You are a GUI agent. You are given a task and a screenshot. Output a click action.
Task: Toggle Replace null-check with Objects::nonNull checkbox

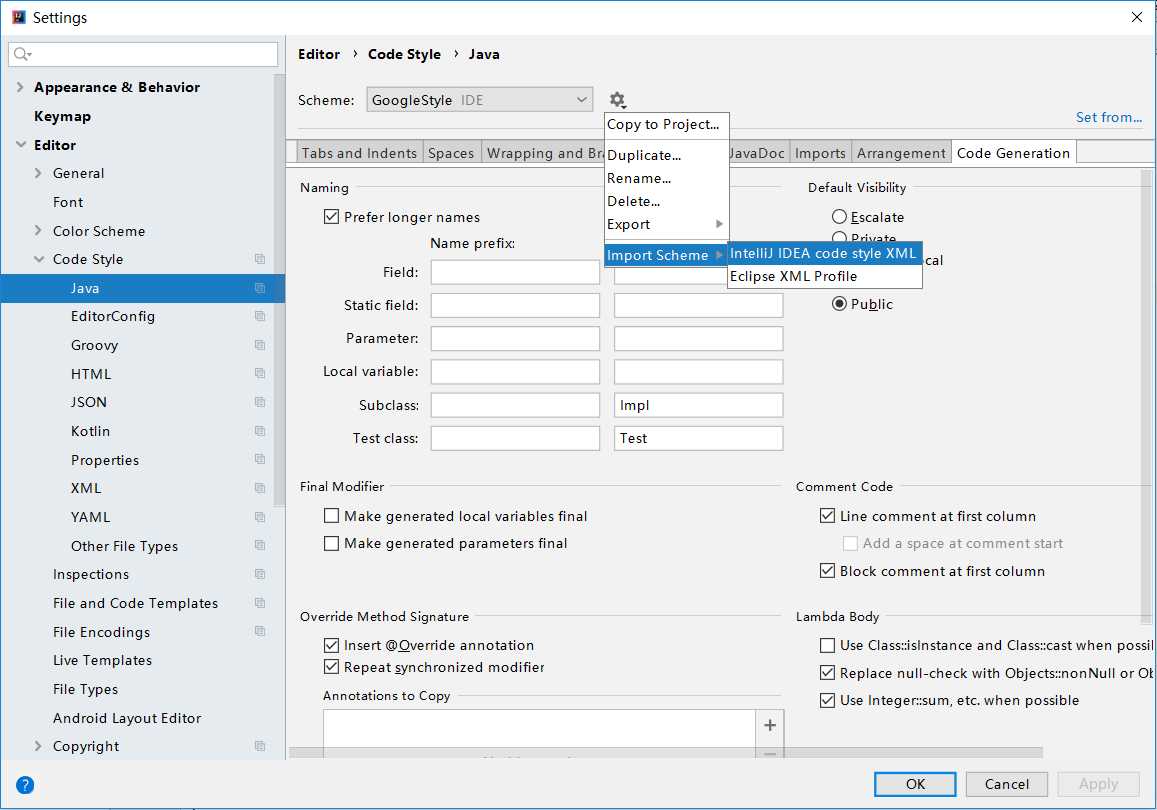[x=827, y=673]
